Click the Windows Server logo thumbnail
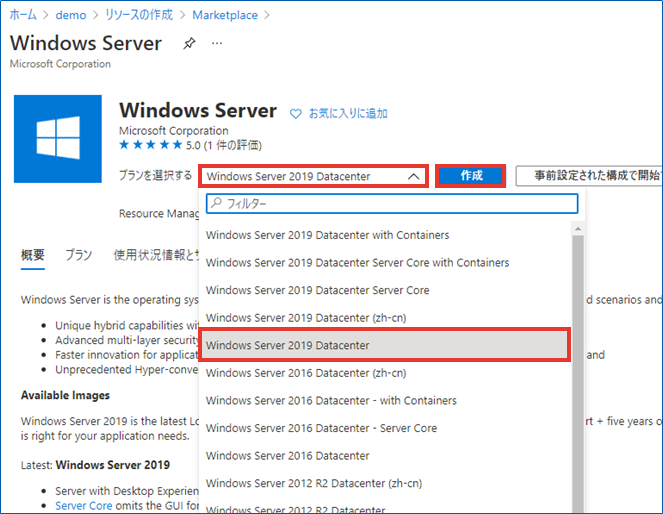 (58, 139)
